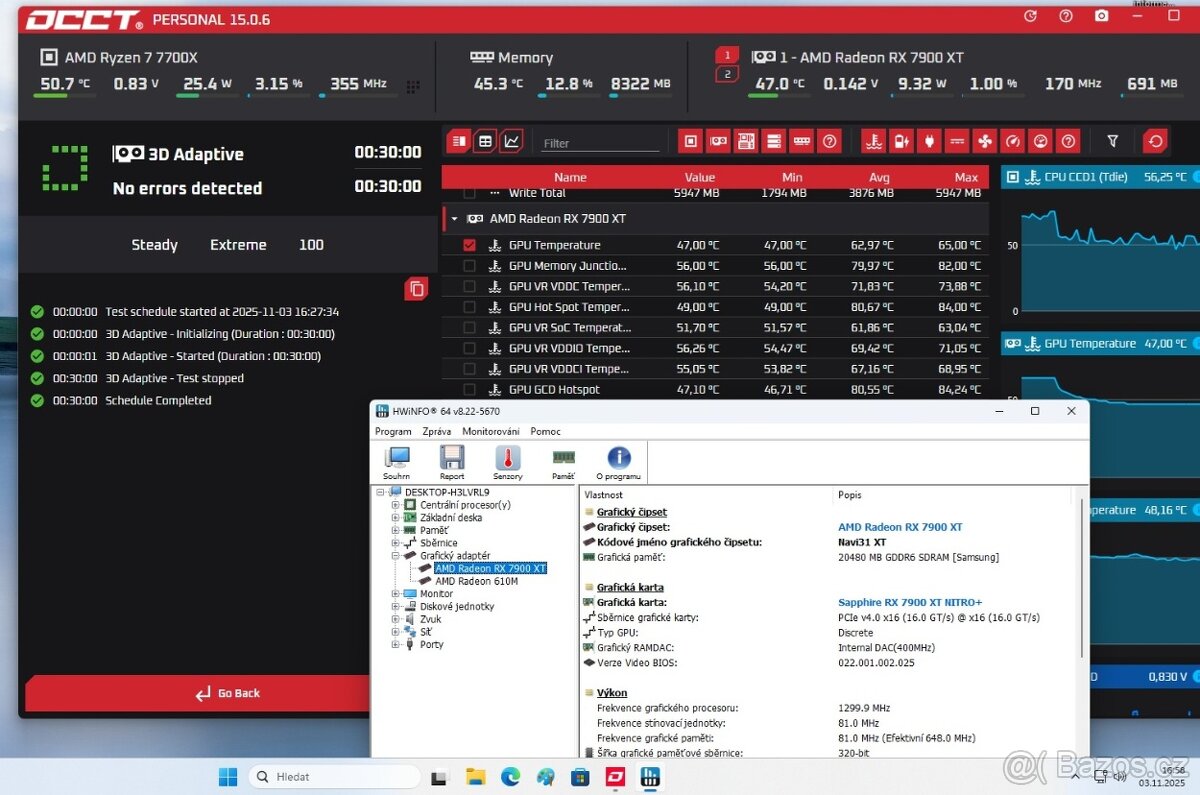1200x795 pixels.
Task: Switch OCCT monitoring to graph view
Action: point(511,141)
